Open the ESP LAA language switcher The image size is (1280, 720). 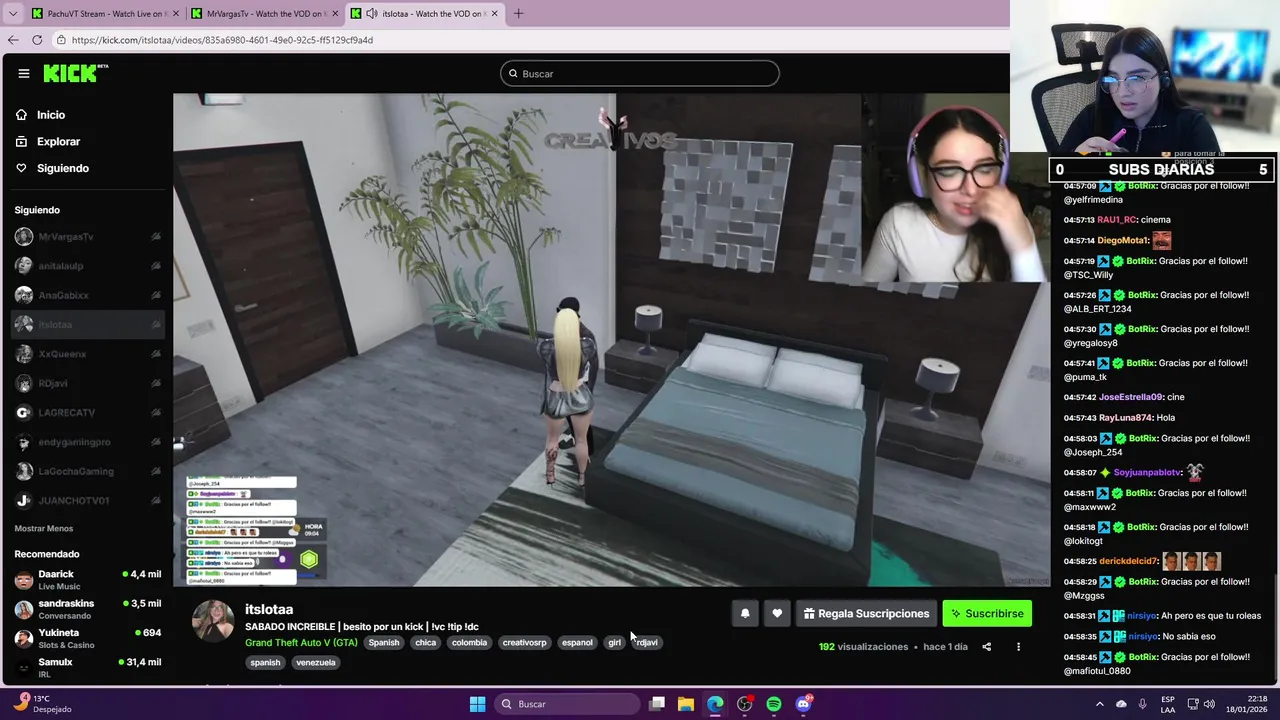point(1168,704)
